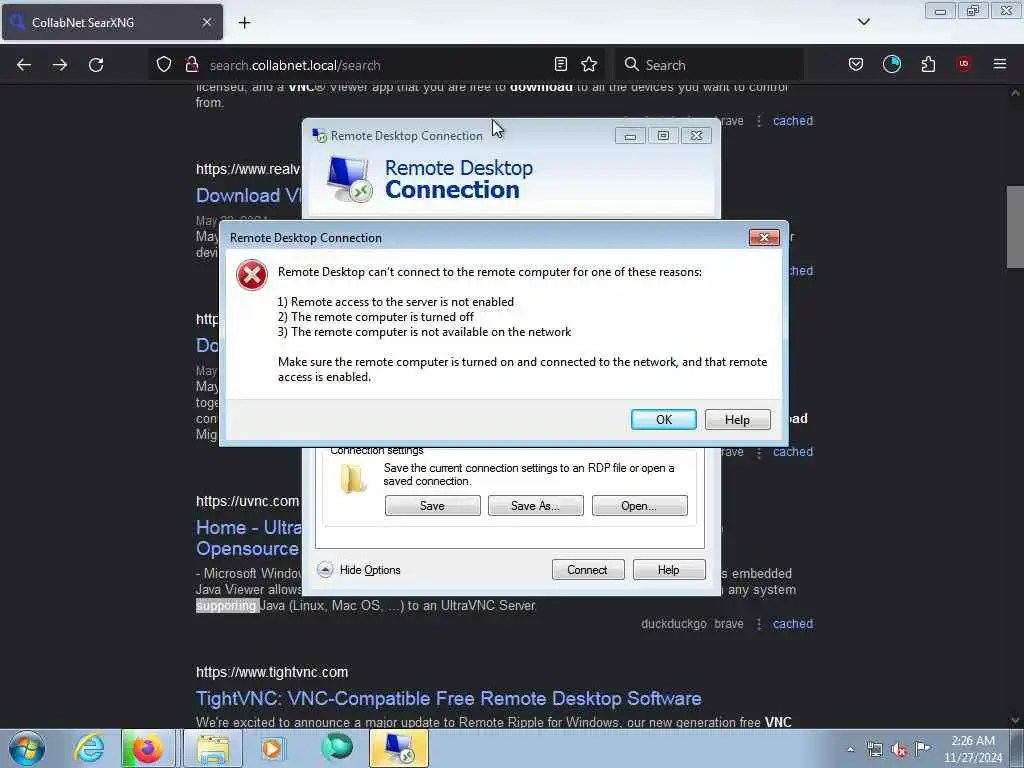Open uBlock Origin extension icon

coord(964,64)
